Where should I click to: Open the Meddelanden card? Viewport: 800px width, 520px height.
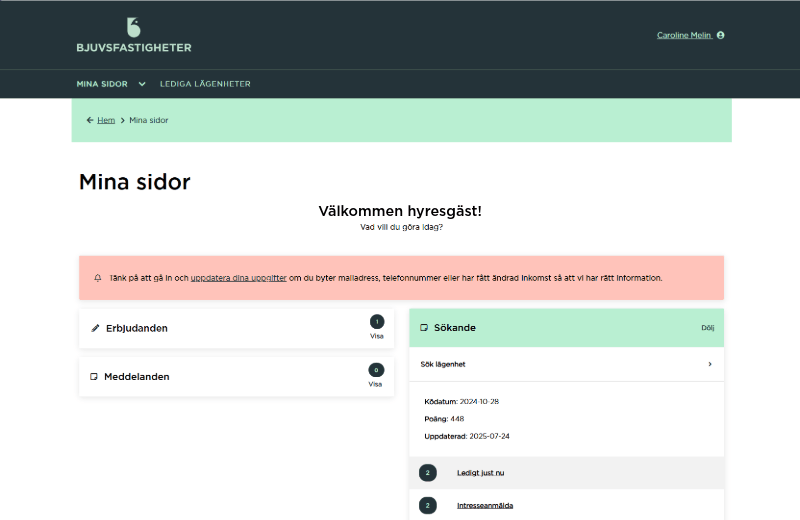tap(236, 377)
